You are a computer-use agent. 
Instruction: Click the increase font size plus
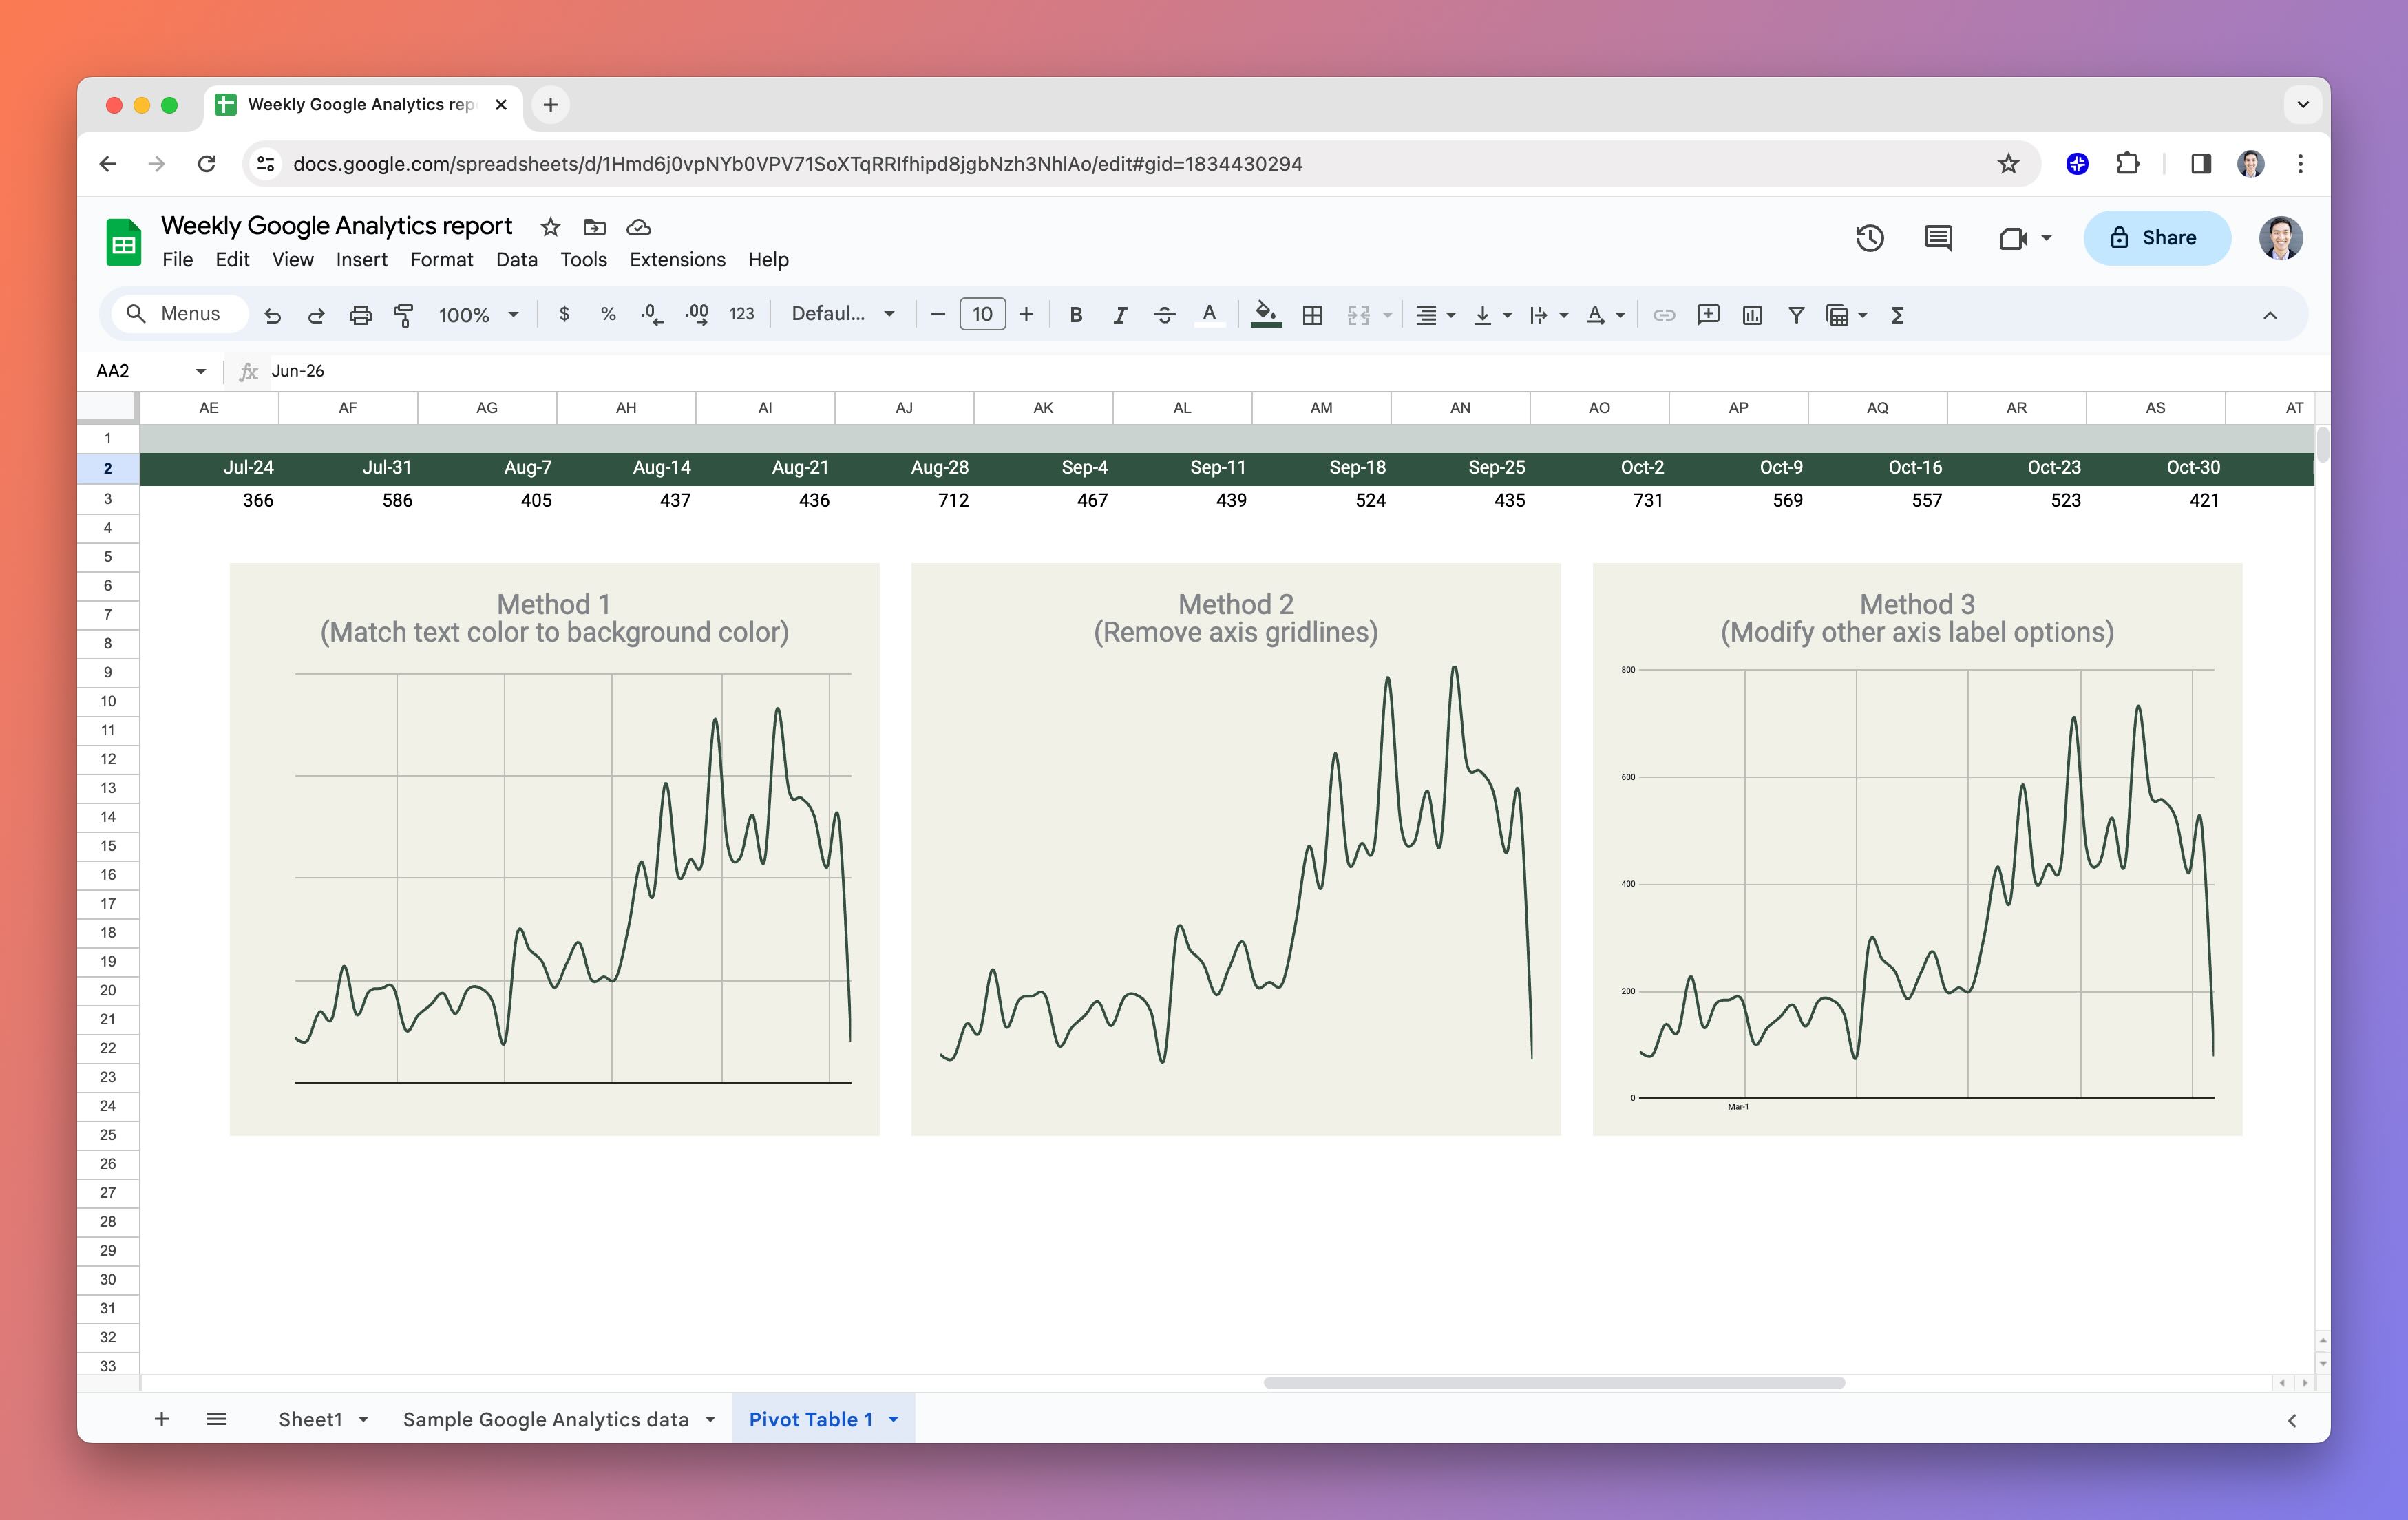point(1026,315)
